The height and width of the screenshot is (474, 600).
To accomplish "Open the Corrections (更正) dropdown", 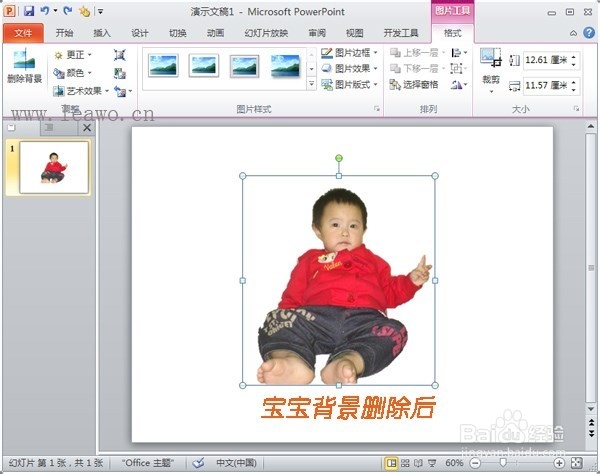I will 73,55.
